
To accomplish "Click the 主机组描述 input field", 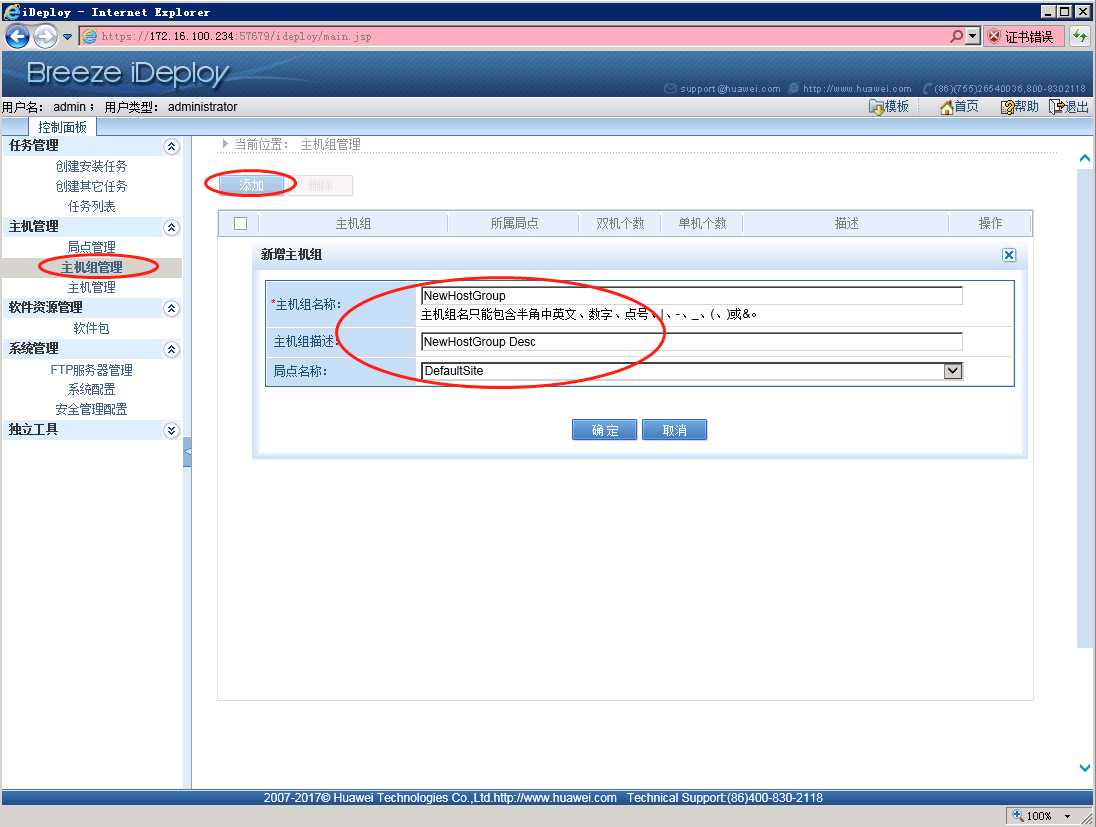I will 692,342.
